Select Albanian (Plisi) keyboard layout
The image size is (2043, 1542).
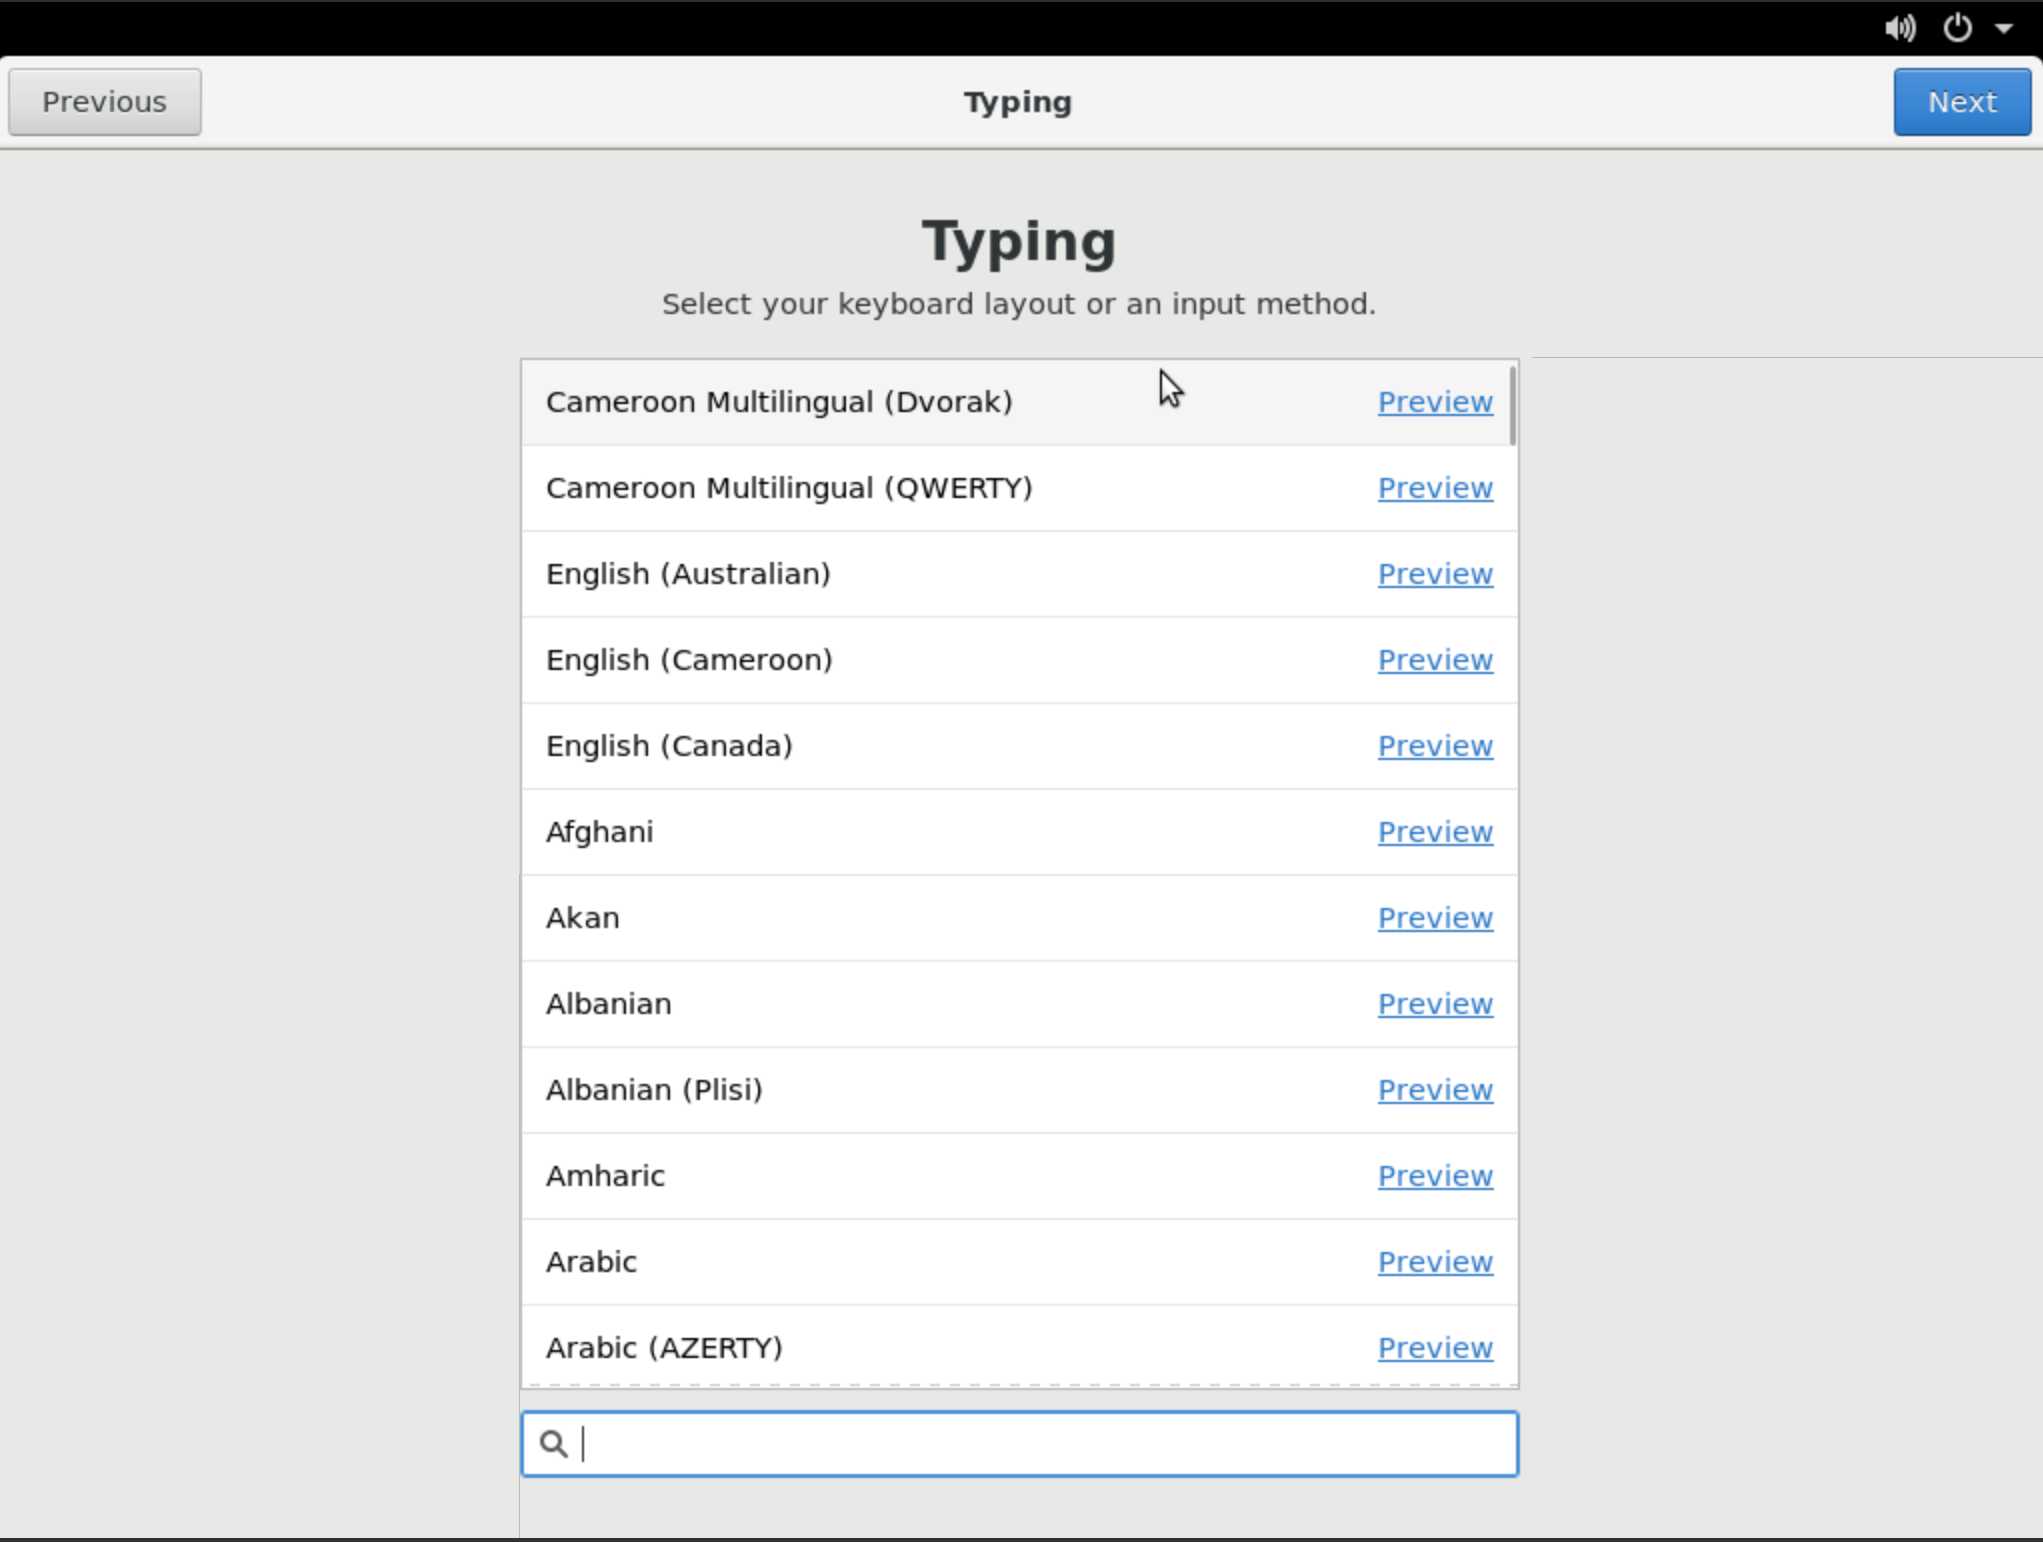click(x=656, y=1088)
